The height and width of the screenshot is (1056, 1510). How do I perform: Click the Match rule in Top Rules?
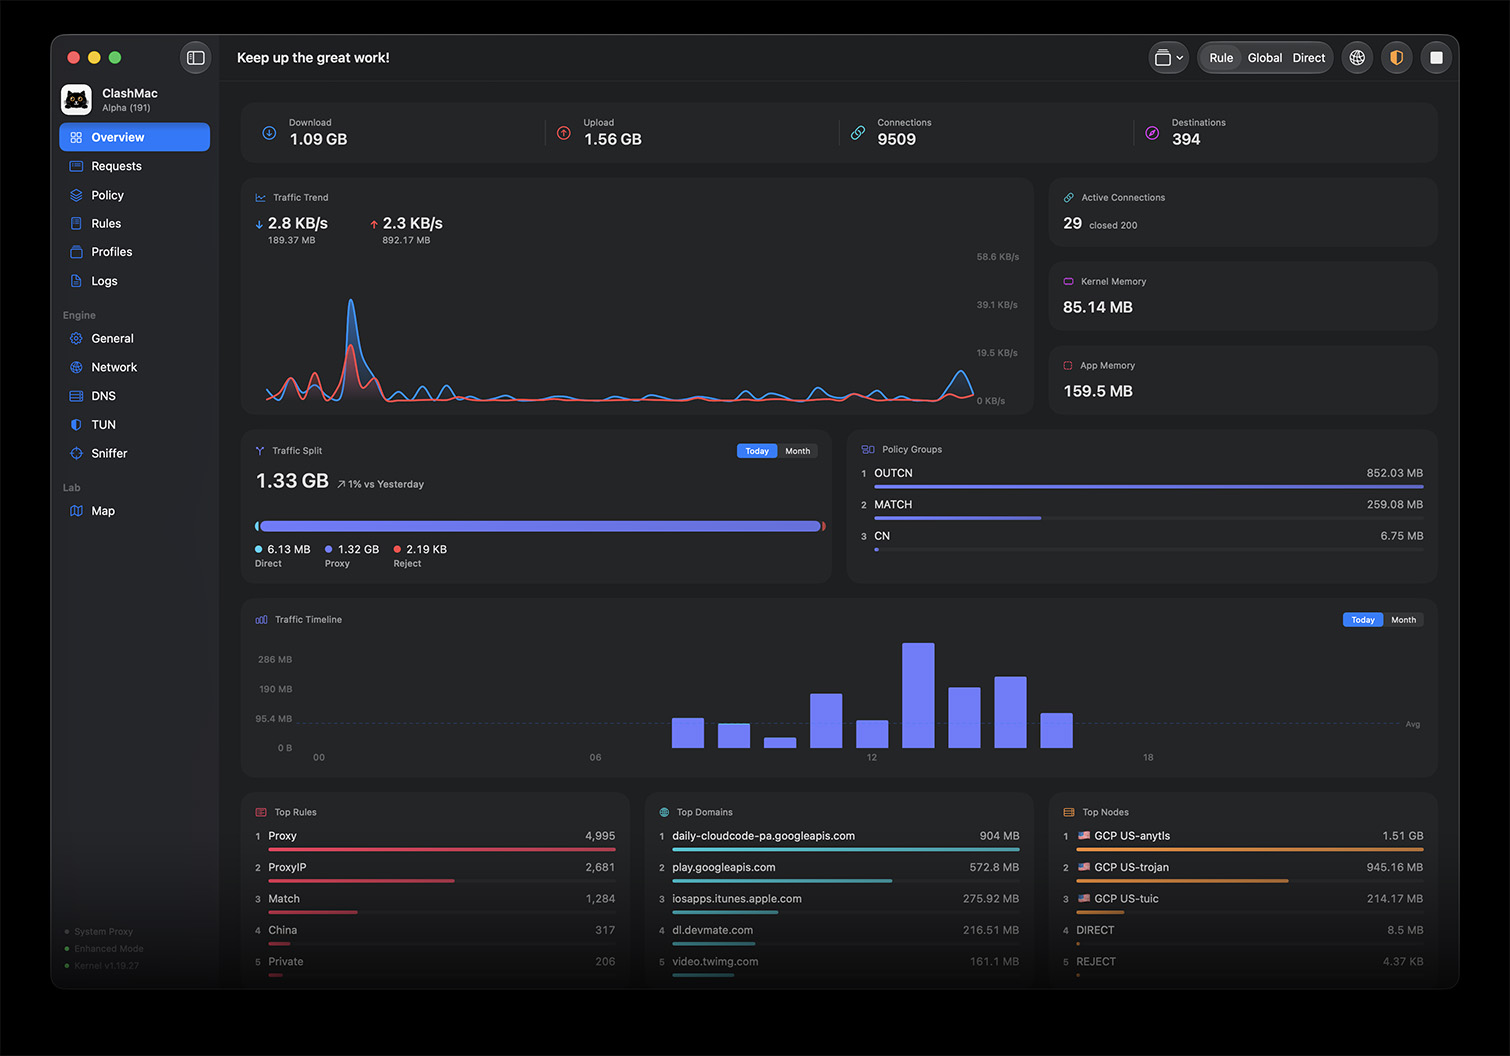coord(435,903)
